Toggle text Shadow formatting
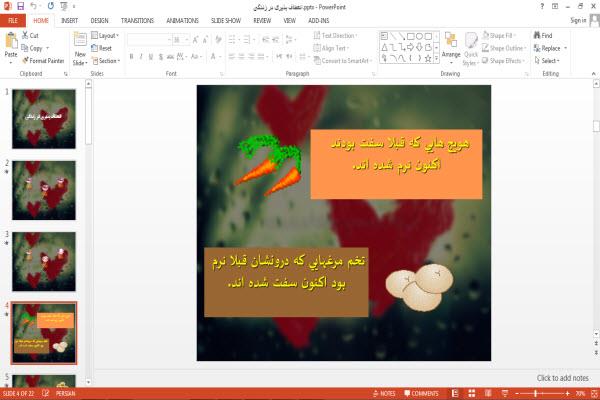The image size is (600, 400). 161,57
